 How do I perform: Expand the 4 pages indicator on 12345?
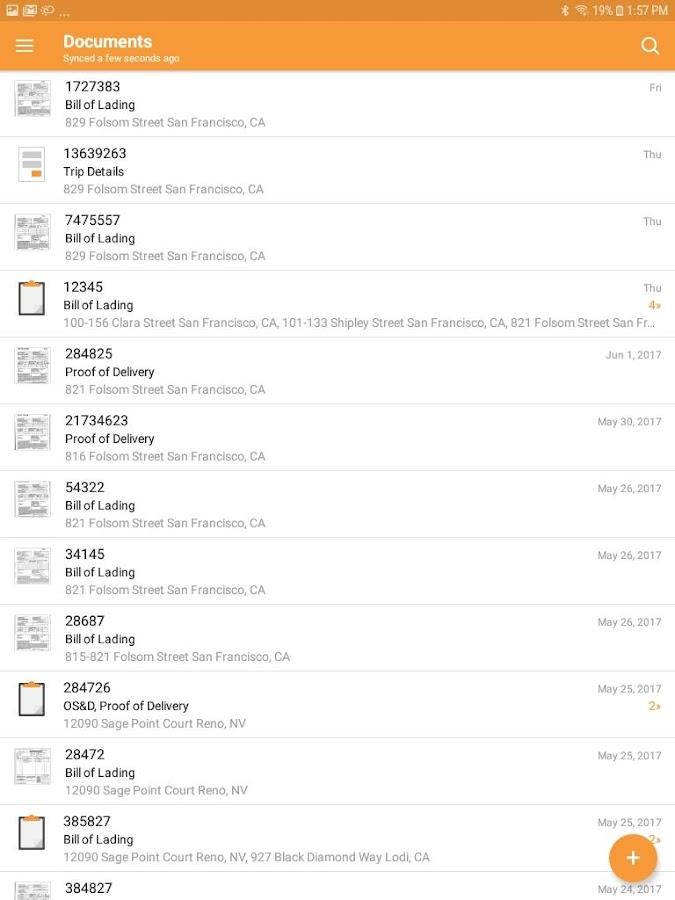tap(654, 305)
